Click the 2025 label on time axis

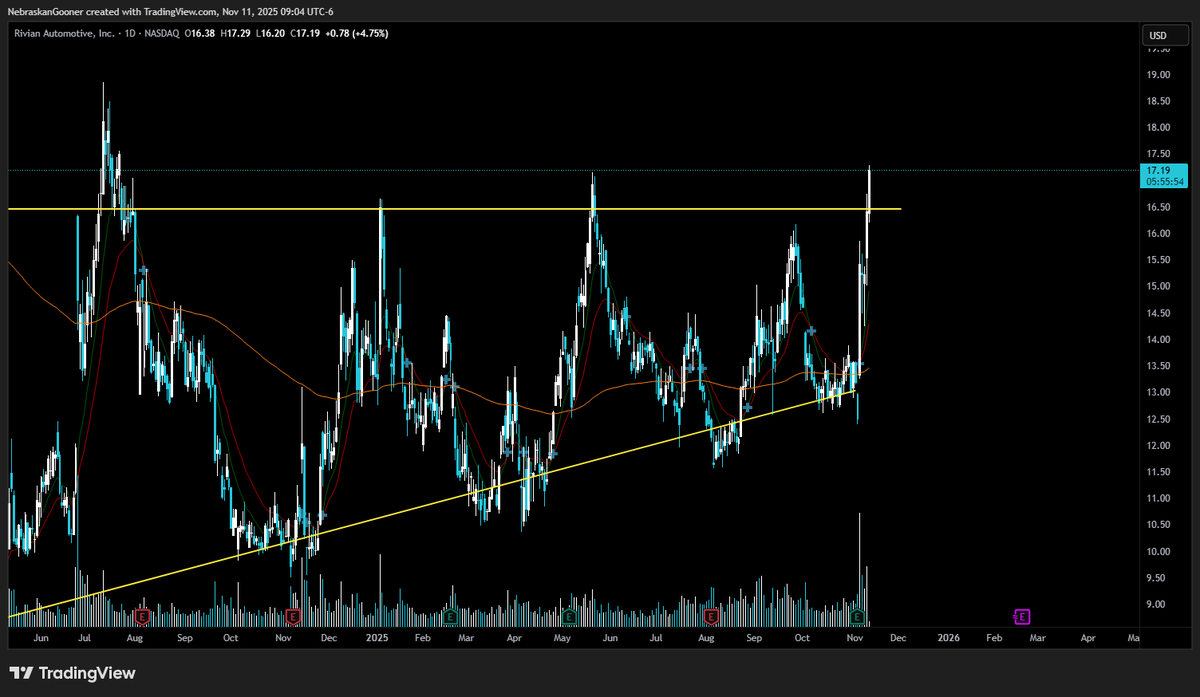376,636
